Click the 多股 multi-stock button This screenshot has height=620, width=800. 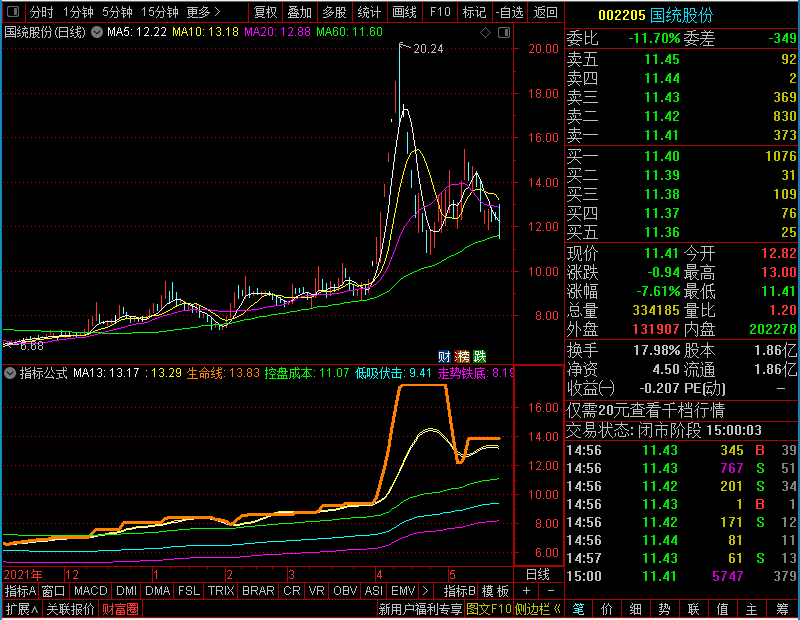[334, 12]
